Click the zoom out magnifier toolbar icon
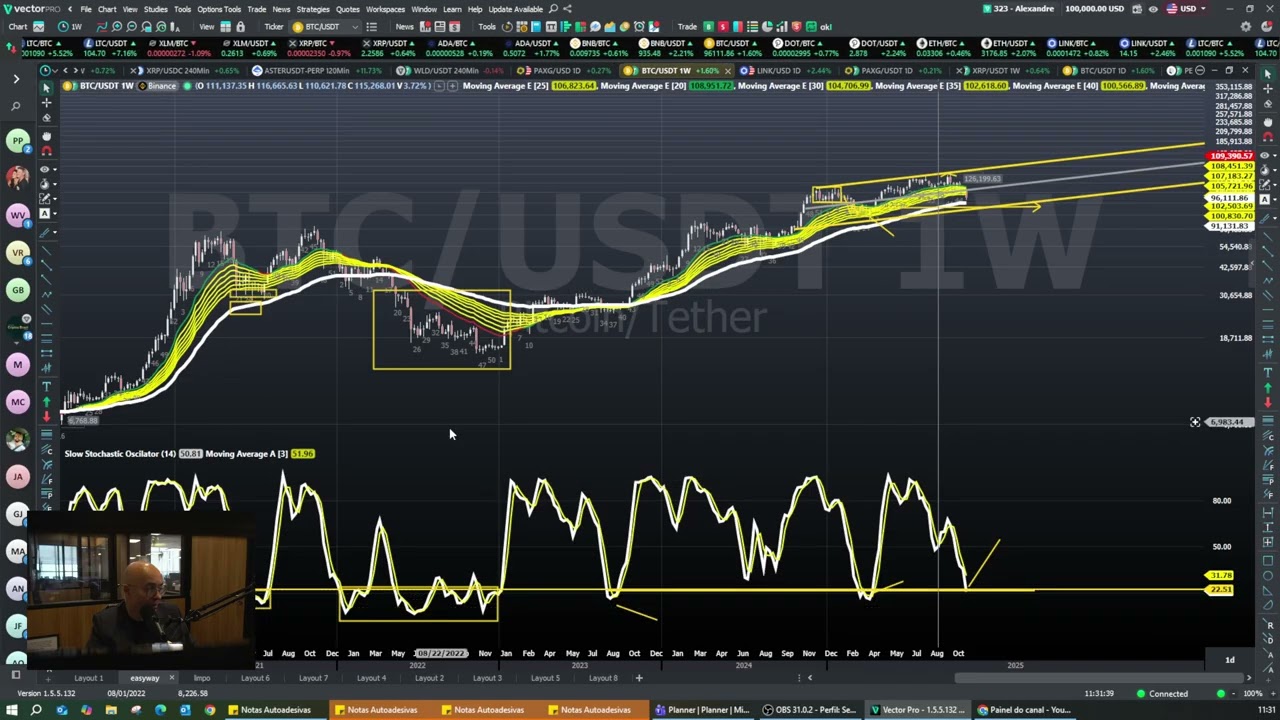The height and width of the screenshot is (720, 1280). pyautogui.click(x=131, y=26)
